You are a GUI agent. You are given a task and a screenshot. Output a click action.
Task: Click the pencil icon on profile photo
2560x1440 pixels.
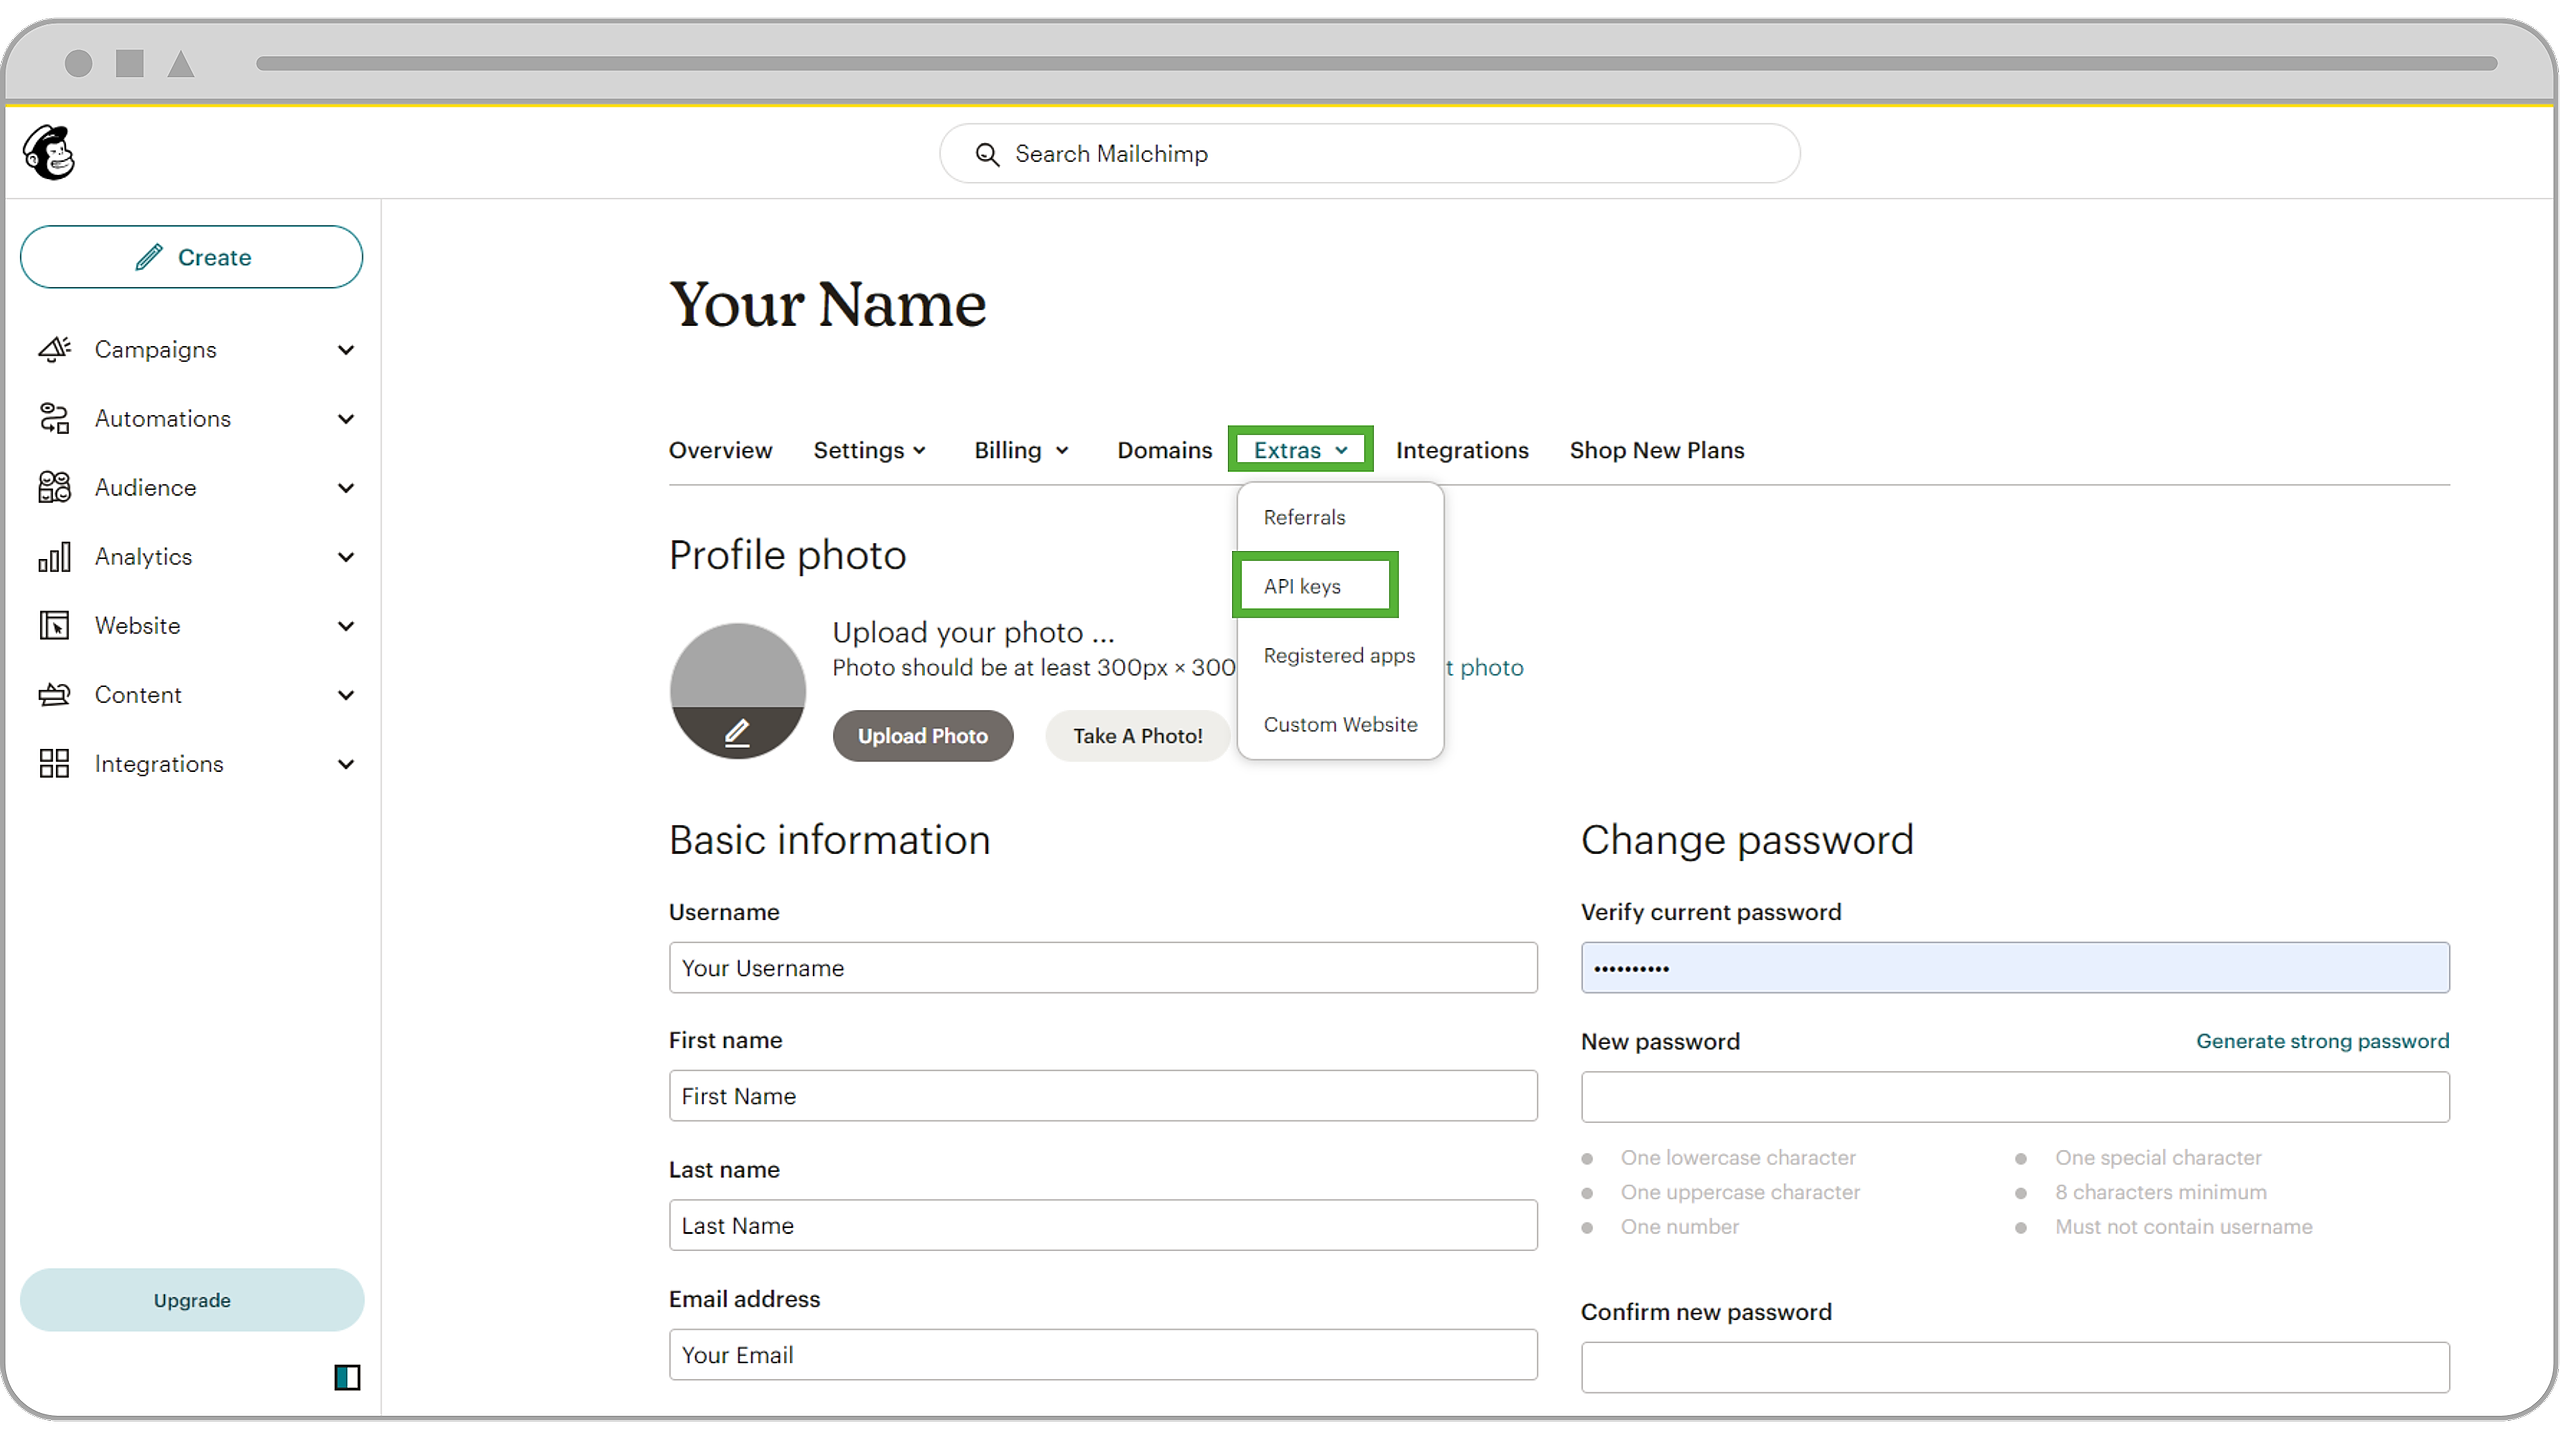point(737,733)
